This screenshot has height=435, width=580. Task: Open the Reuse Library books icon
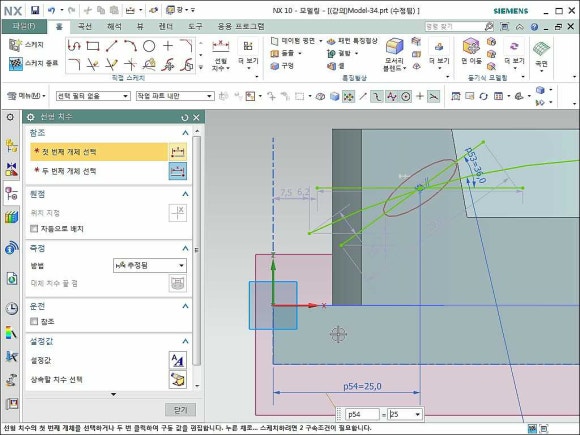[x=11, y=217]
